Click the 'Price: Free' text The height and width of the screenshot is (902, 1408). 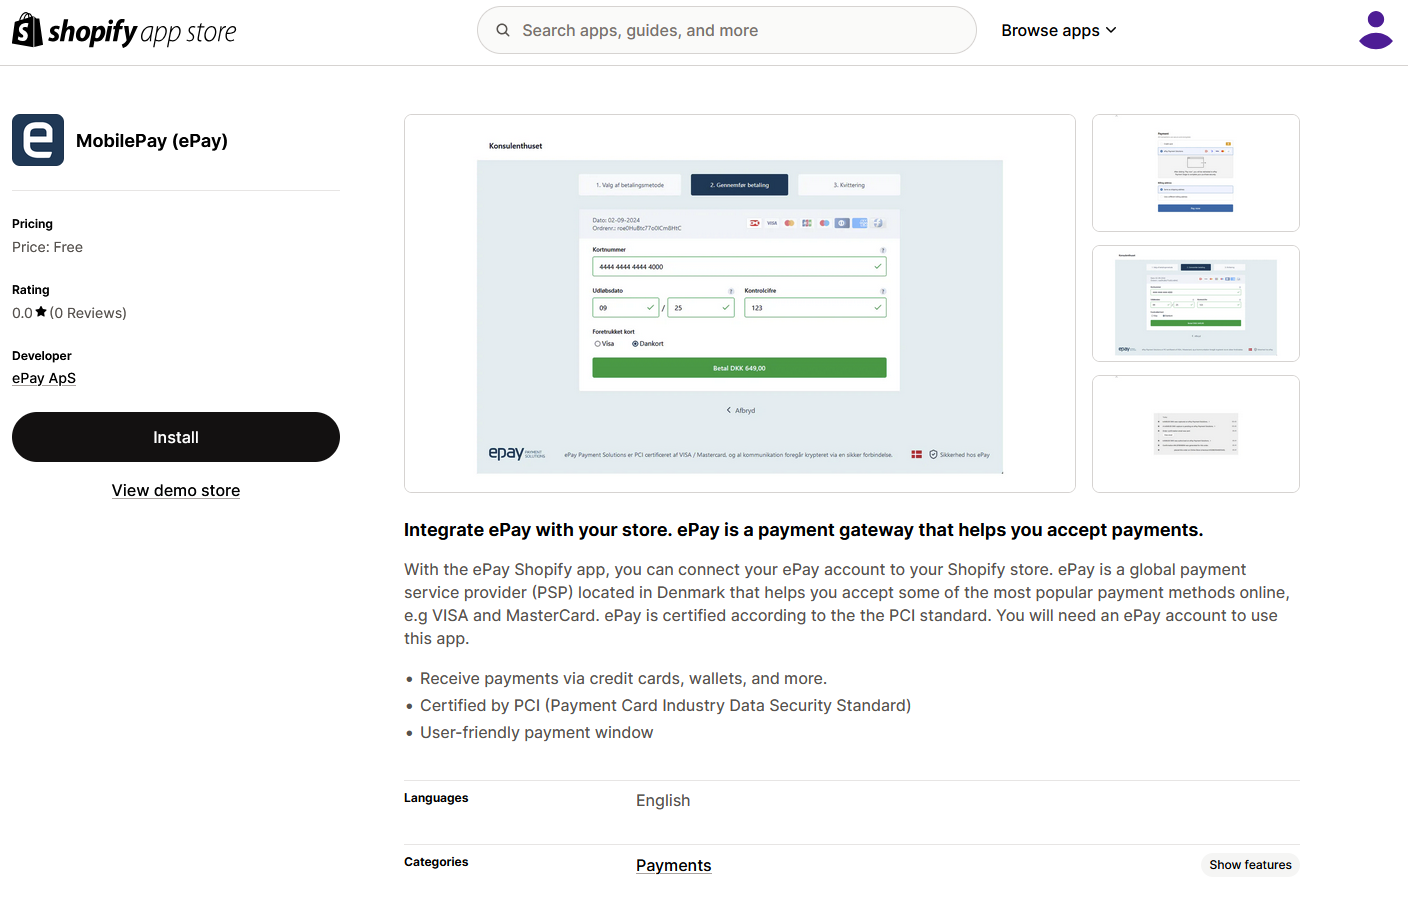(47, 247)
